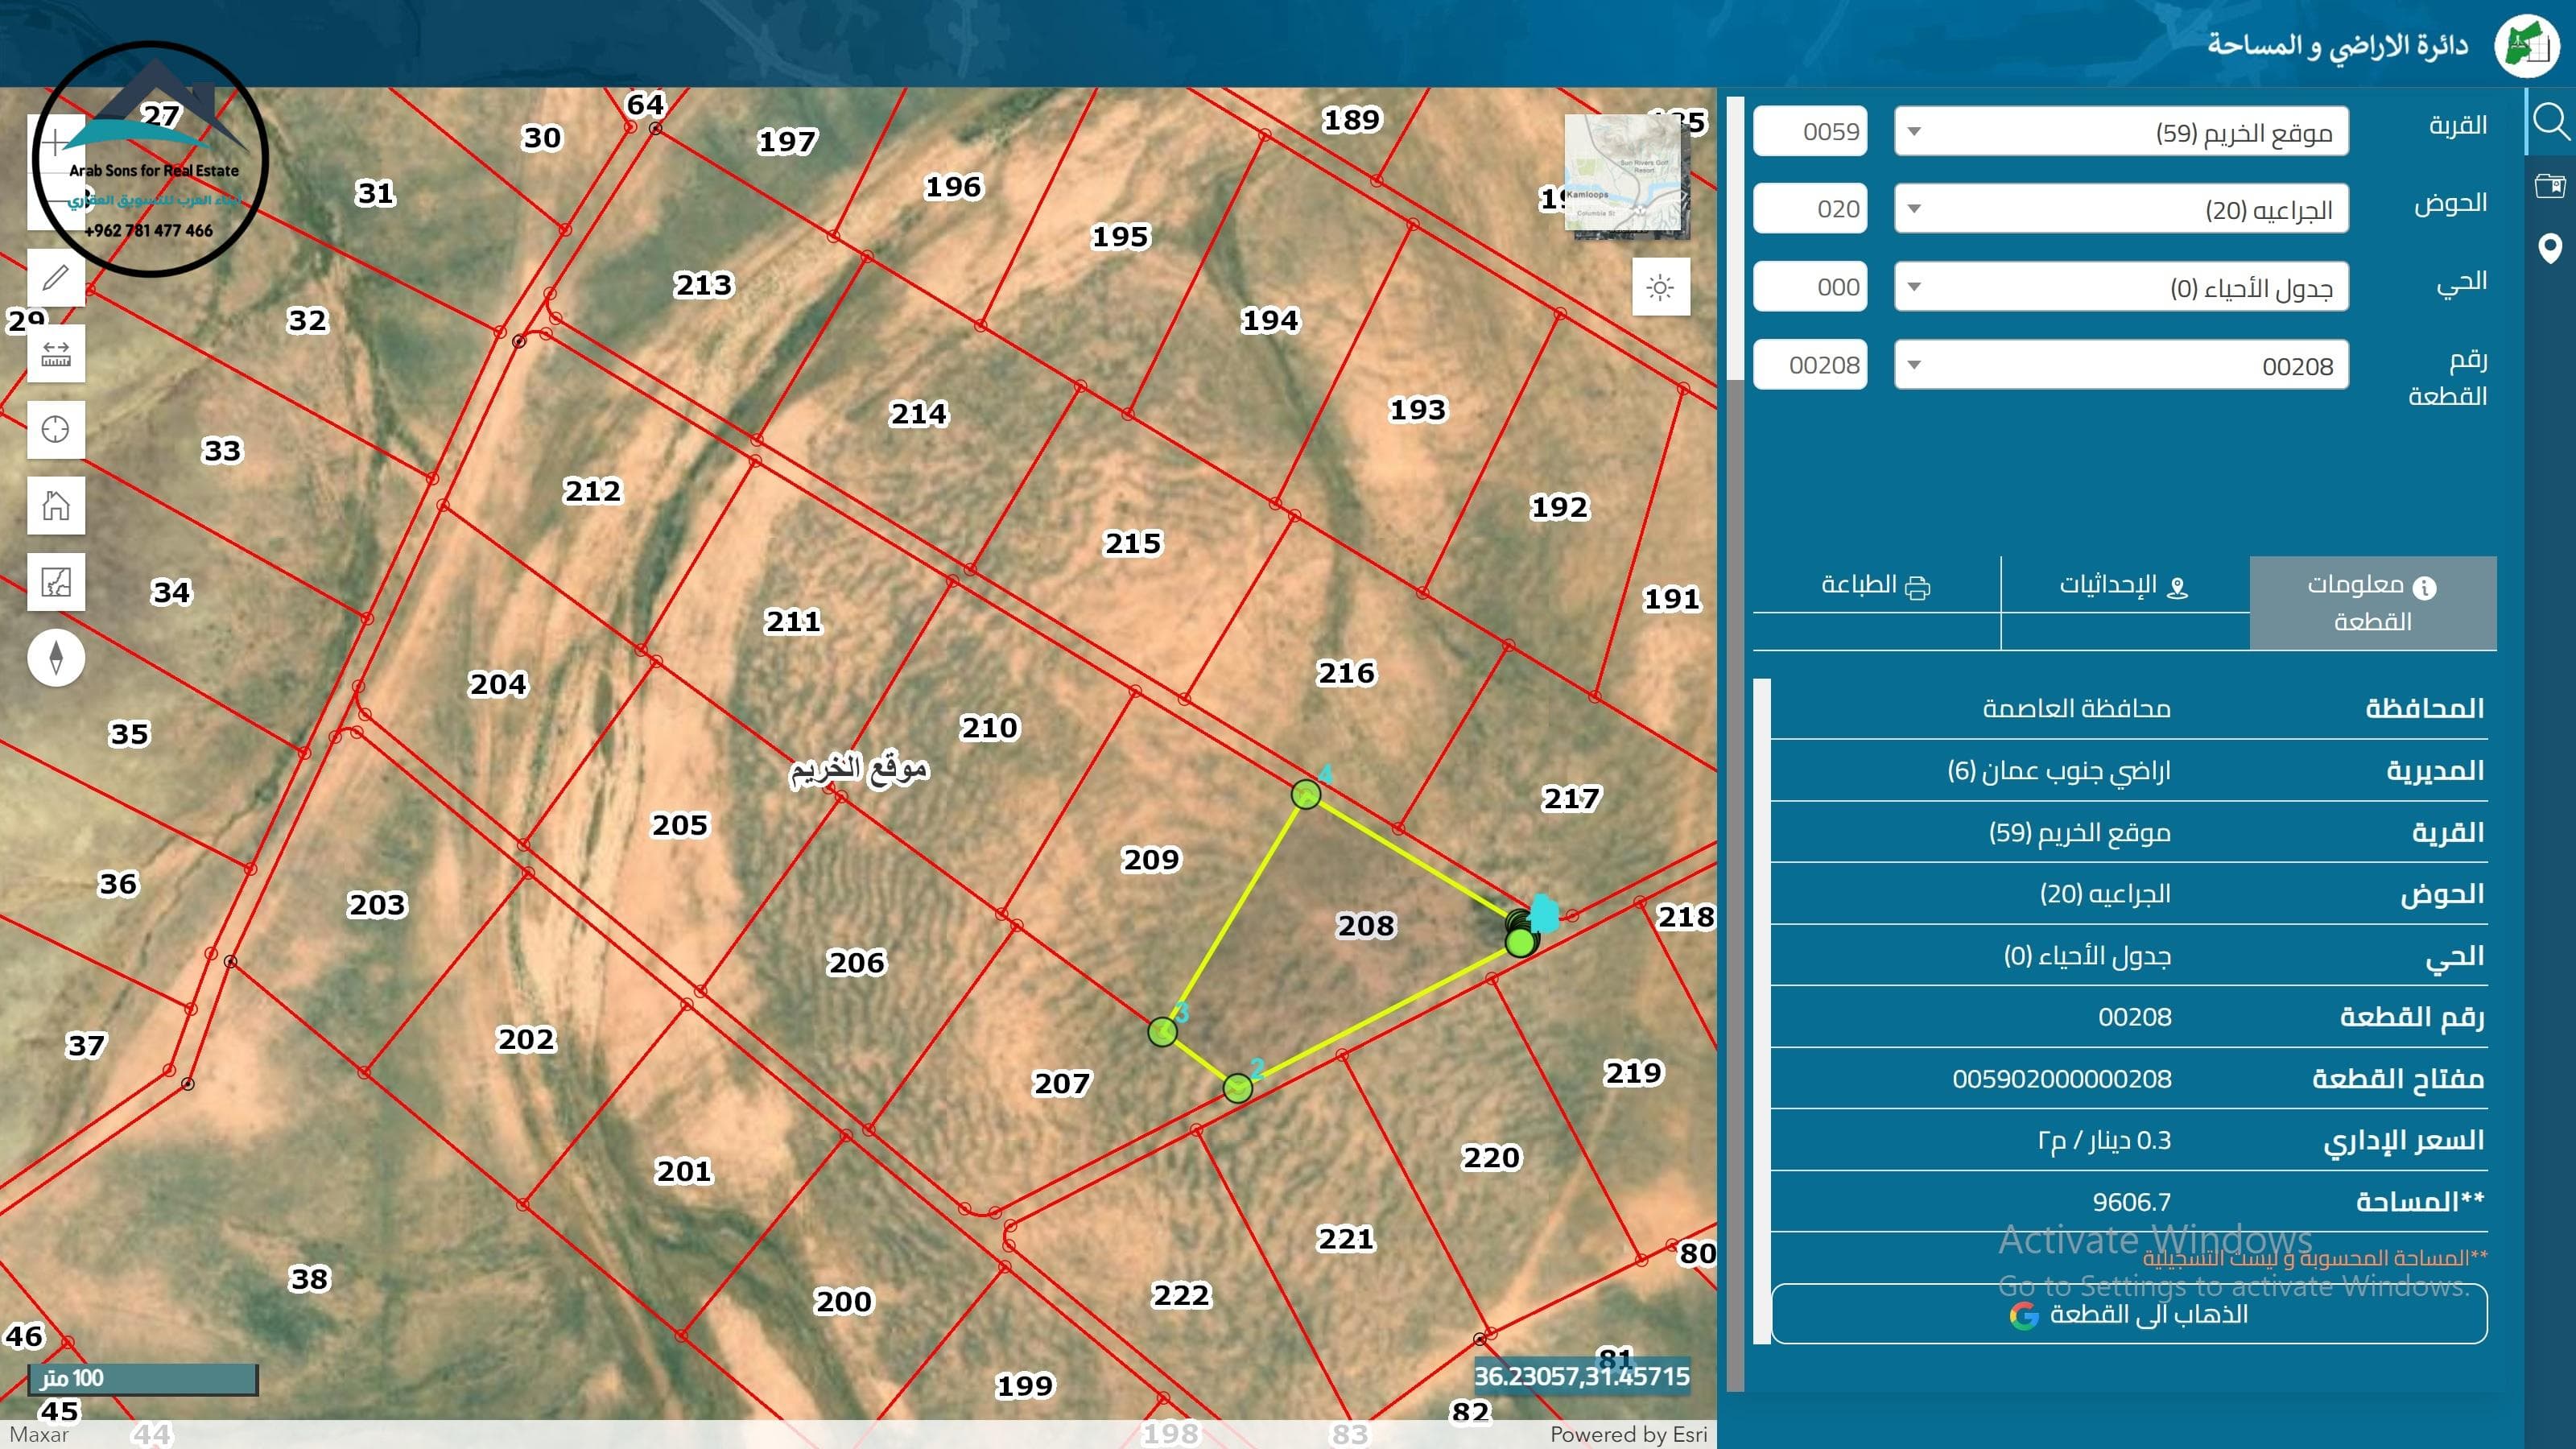Switch to the print (الطباعة) tab
The height and width of the screenshot is (1449, 2576).
click(x=1876, y=586)
